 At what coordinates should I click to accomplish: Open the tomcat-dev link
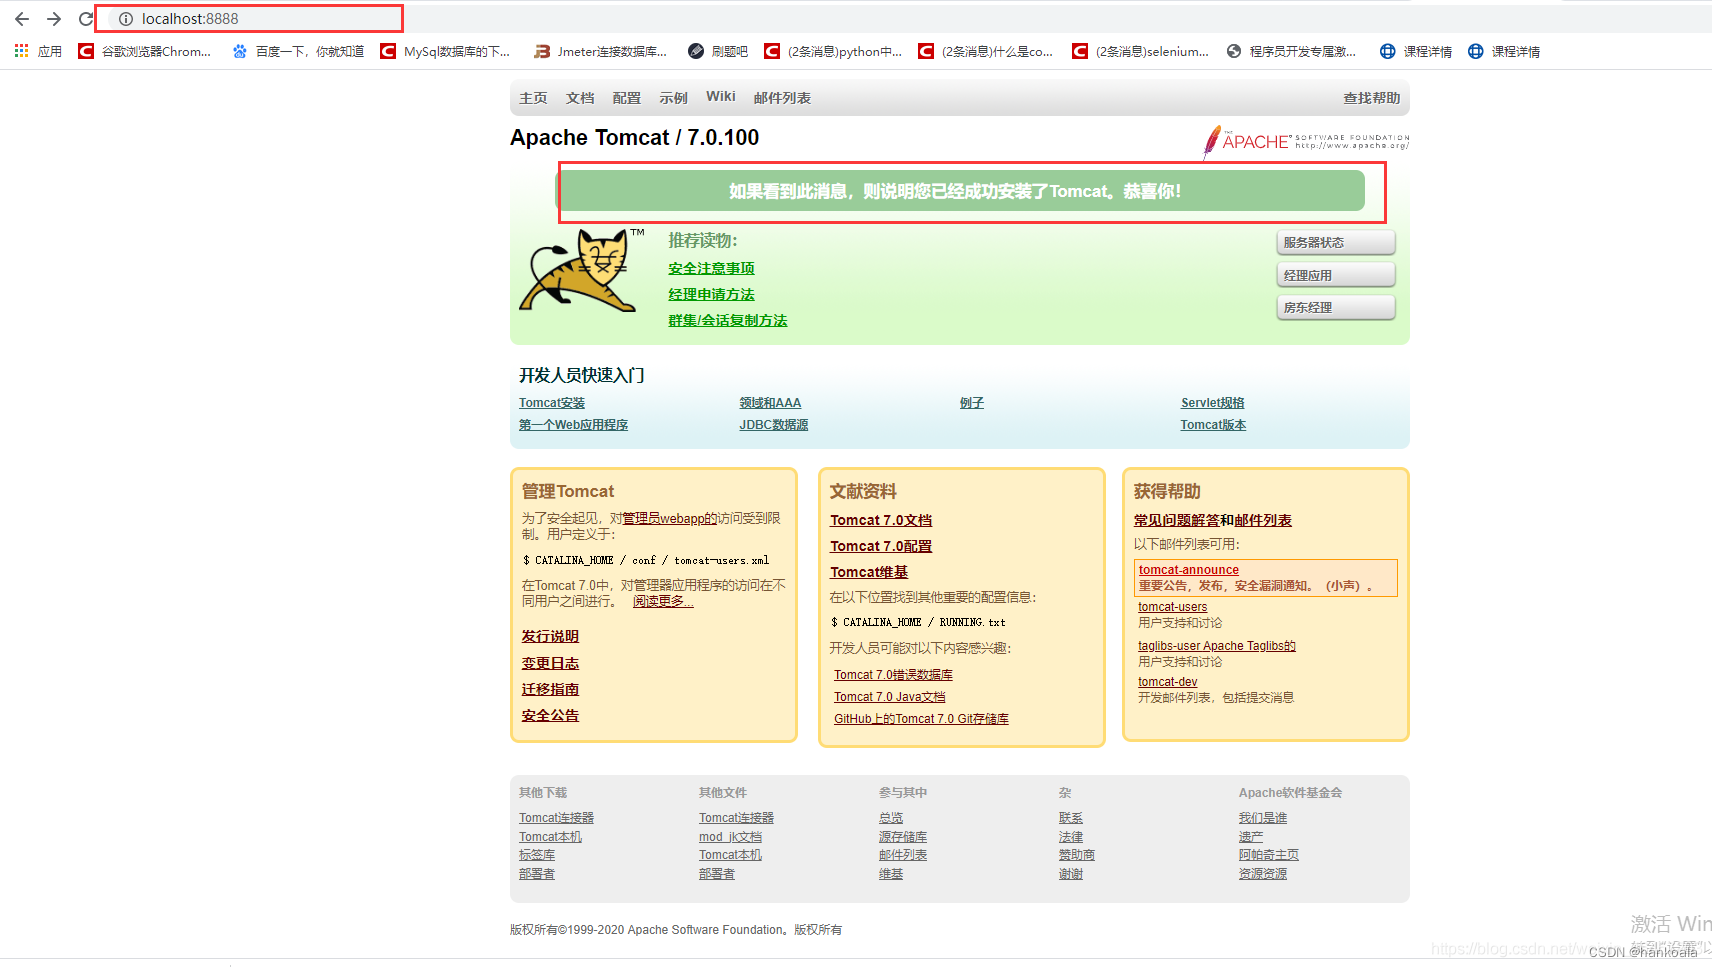(1167, 681)
